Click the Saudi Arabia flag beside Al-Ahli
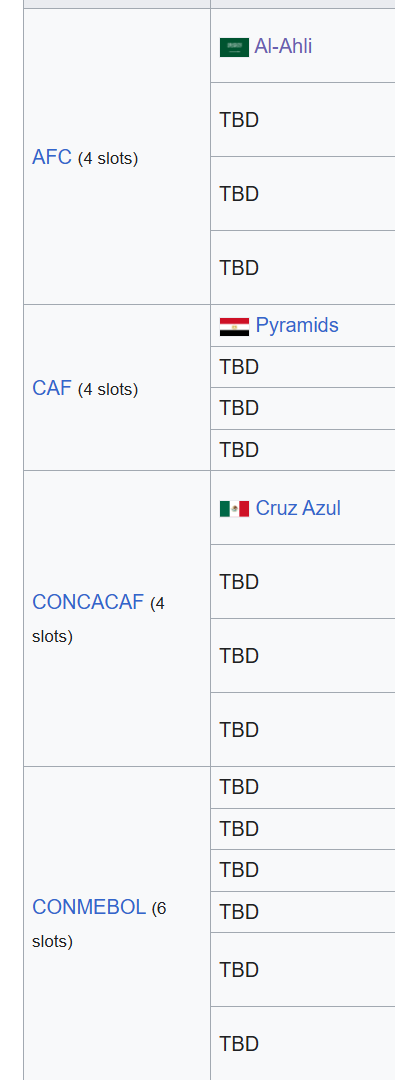 234,47
